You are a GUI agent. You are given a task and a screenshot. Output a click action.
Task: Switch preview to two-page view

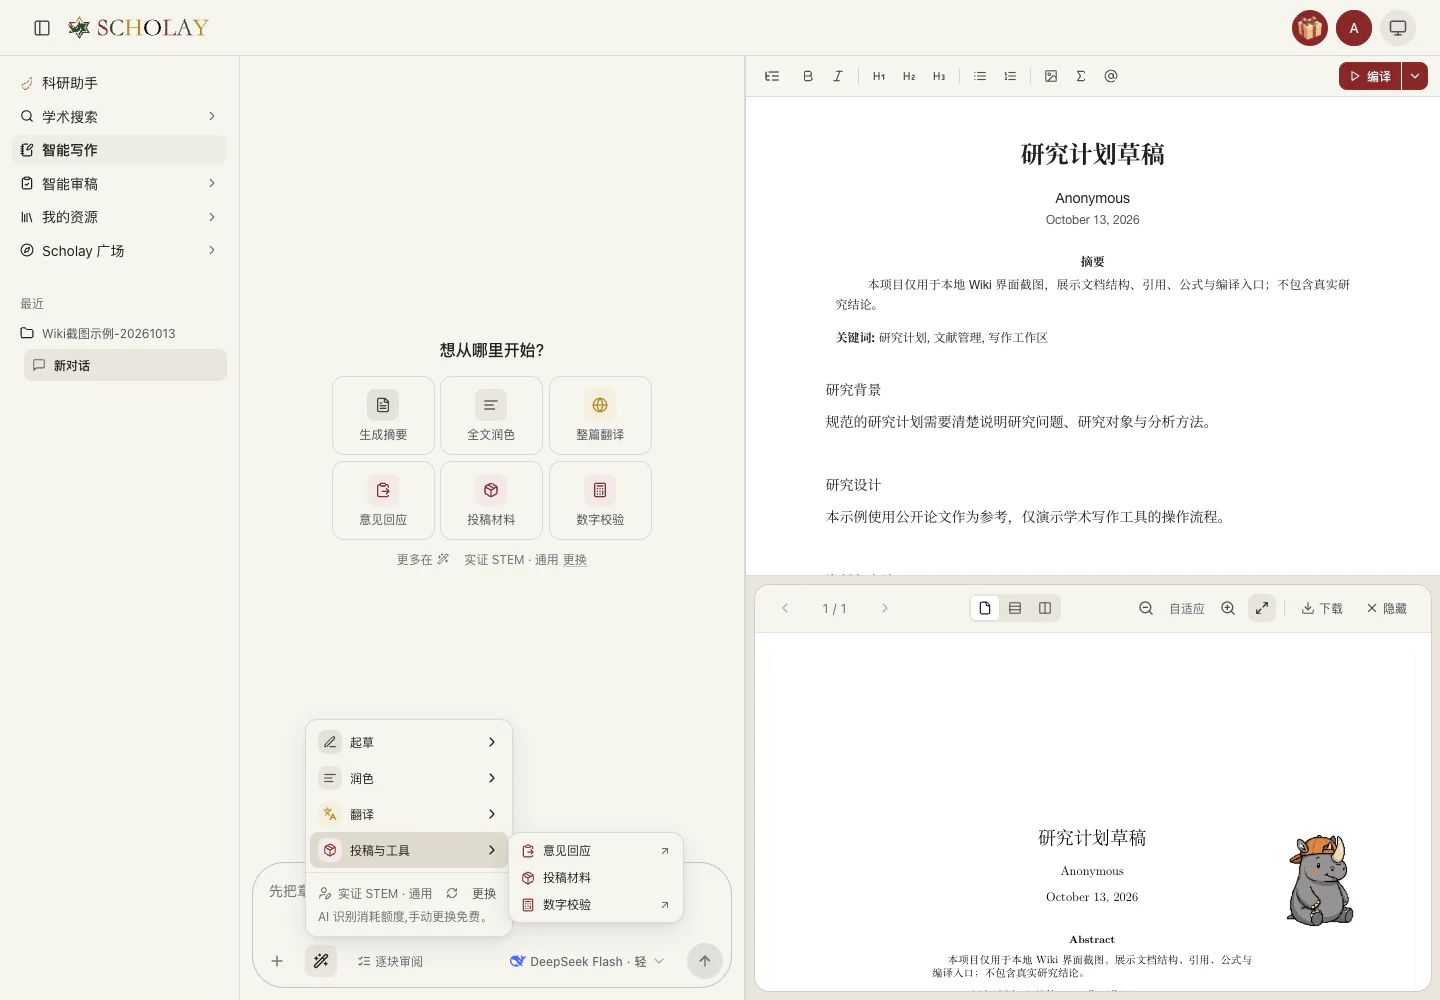[x=1045, y=608]
